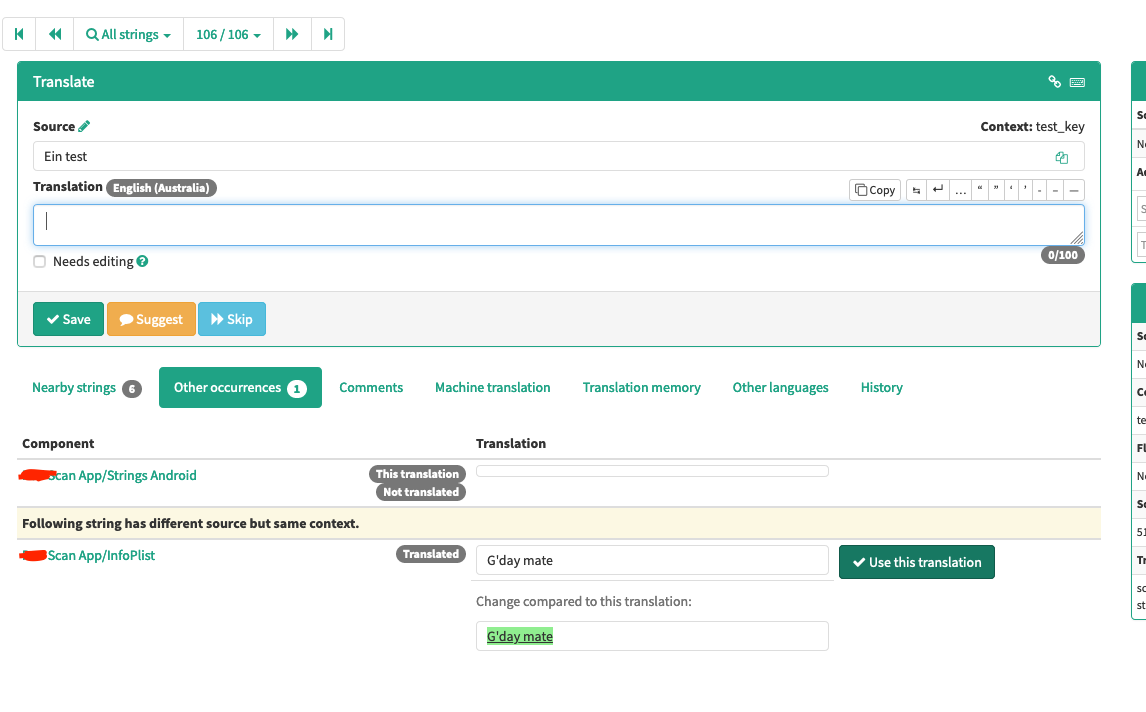
Task: Open the Comments tab
Action: pyautogui.click(x=371, y=387)
